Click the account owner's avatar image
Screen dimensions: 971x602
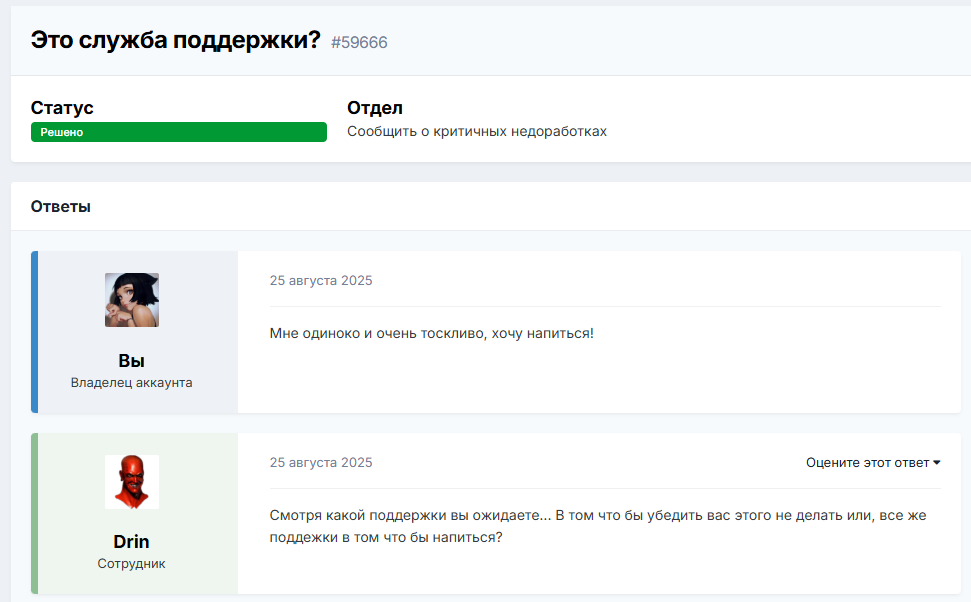click(131, 300)
